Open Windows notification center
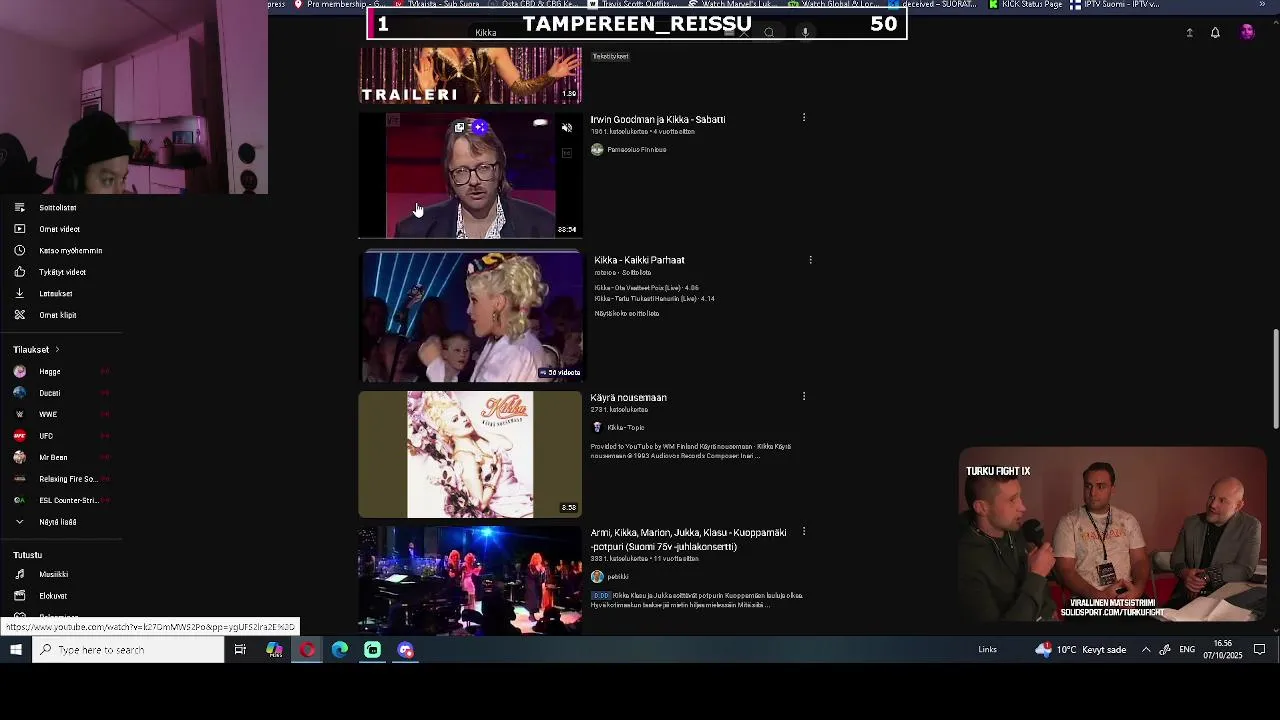 pos(1260,650)
